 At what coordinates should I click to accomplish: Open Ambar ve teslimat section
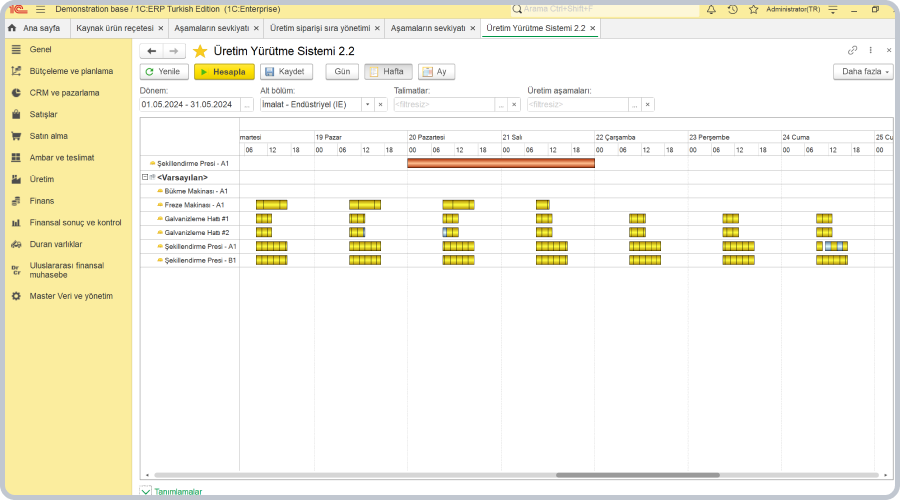(x=62, y=157)
